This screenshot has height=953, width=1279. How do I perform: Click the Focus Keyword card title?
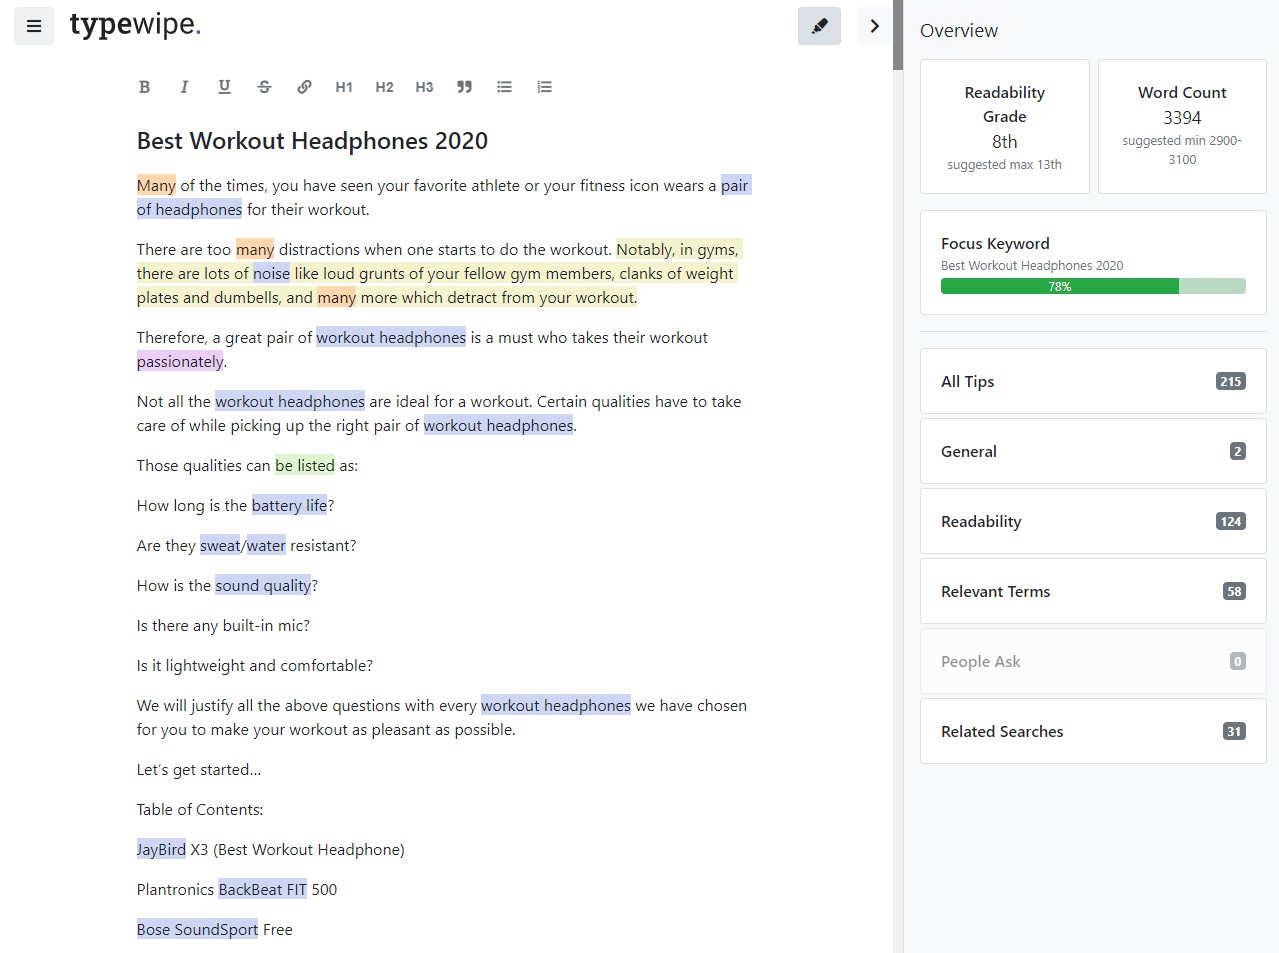coord(995,243)
